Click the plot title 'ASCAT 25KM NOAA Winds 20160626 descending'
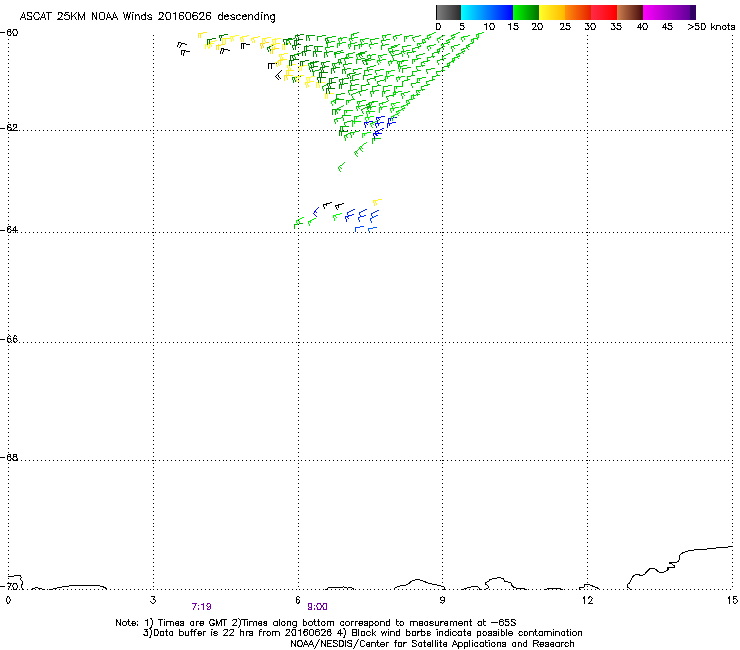This screenshot has height=650, width=740. click(x=147, y=17)
